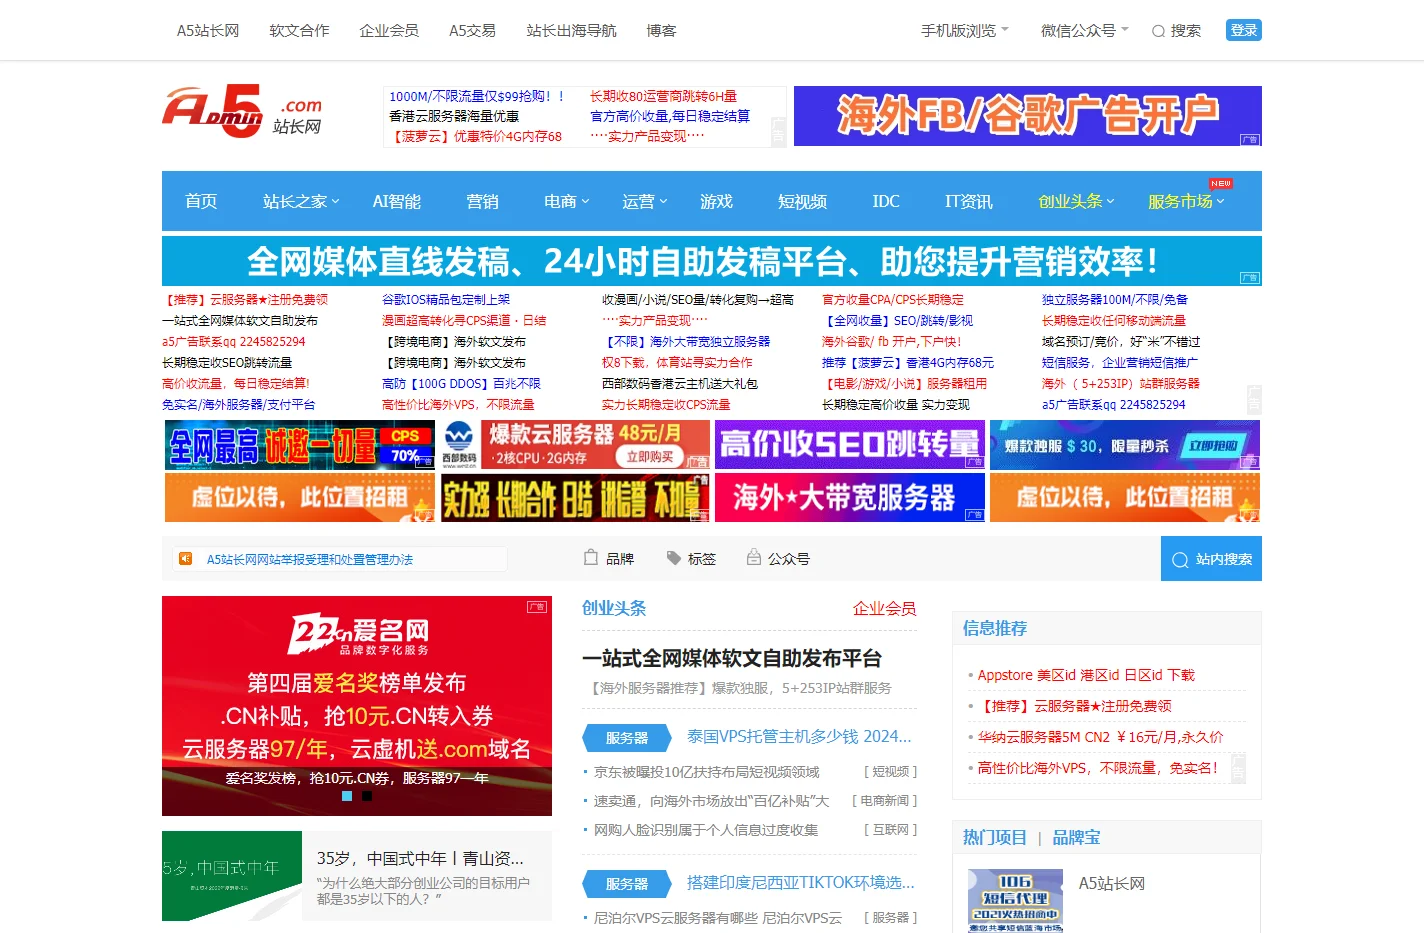Expand the 电商 nav menu
The image size is (1424, 933).
(567, 201)
